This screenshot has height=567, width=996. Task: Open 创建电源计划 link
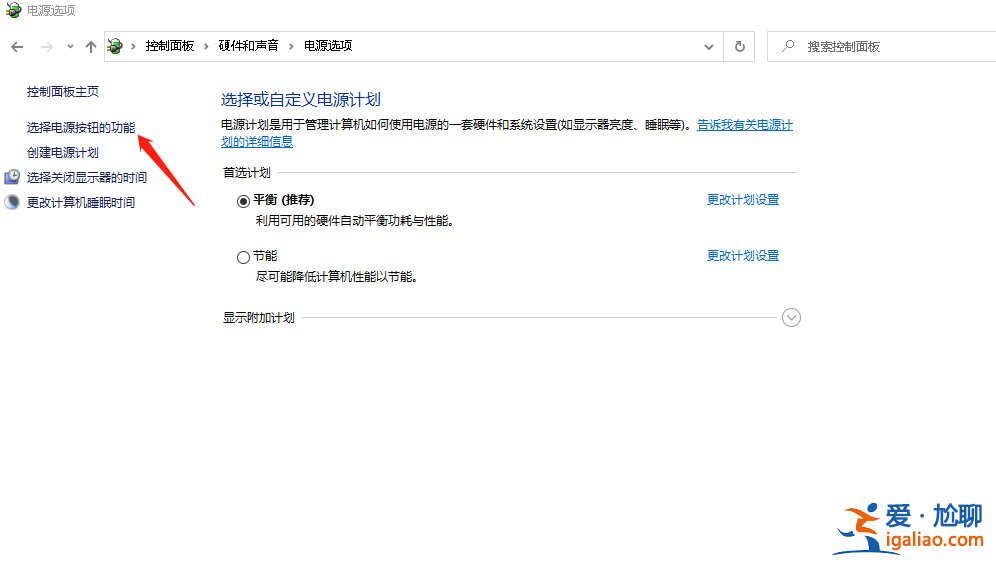63,152
